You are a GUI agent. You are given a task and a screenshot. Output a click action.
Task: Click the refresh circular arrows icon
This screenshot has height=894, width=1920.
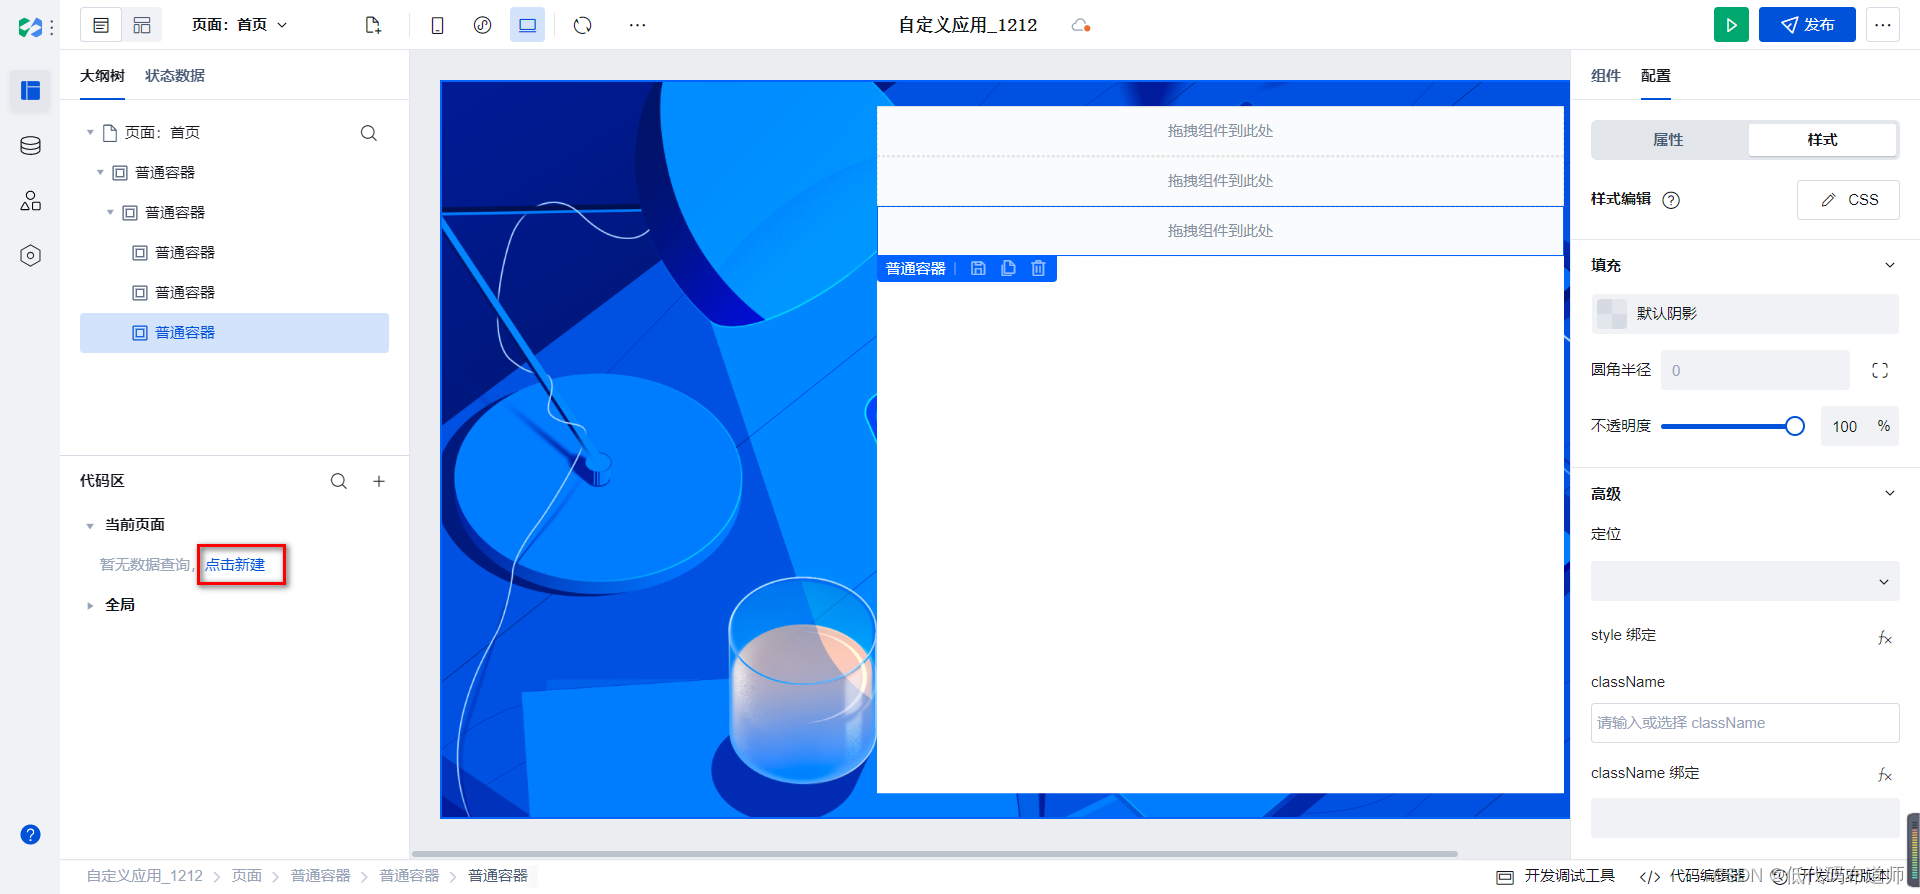click(583, 25)
